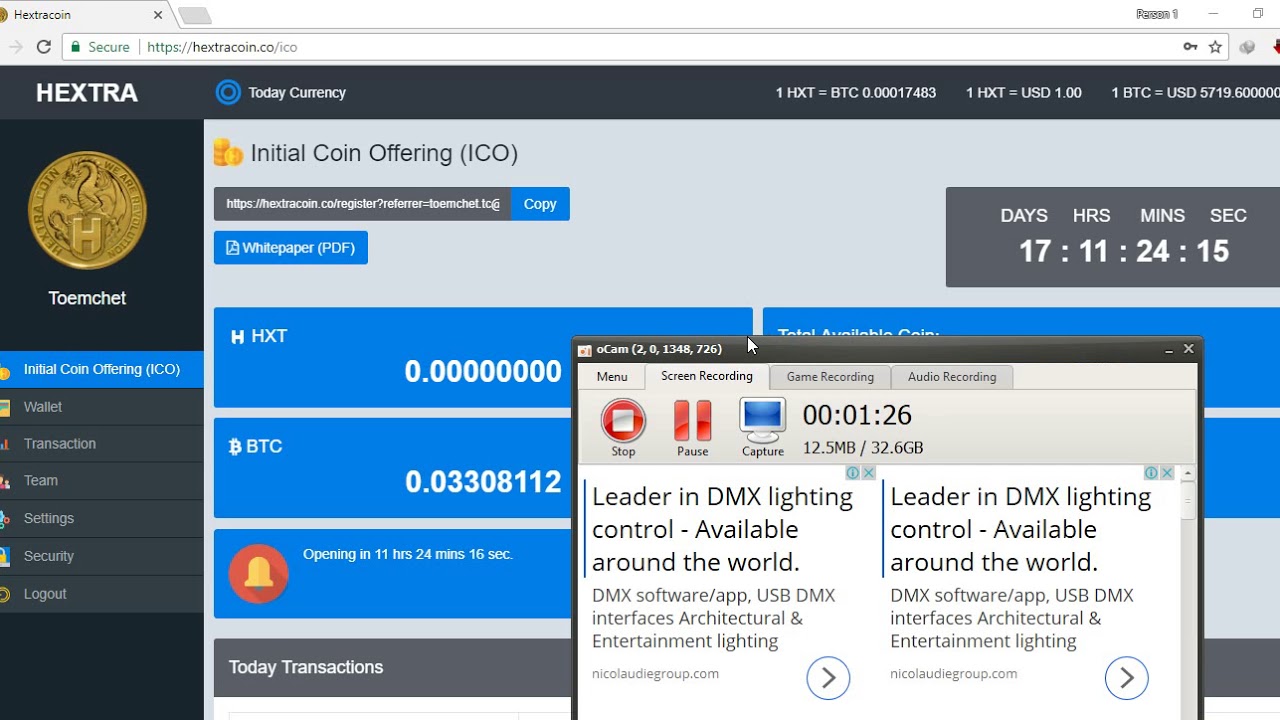Click the Person 1 profile button
Screen dimensions: 1280x720
1157,14
